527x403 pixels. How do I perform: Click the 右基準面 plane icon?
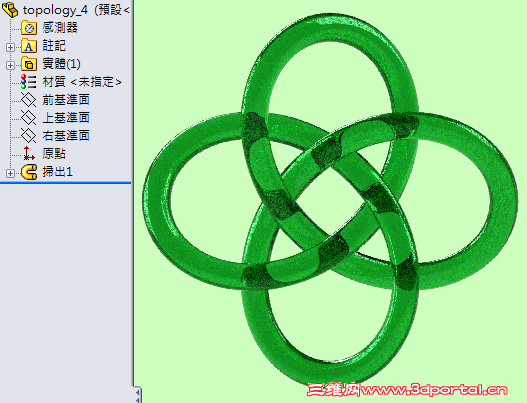29,136
